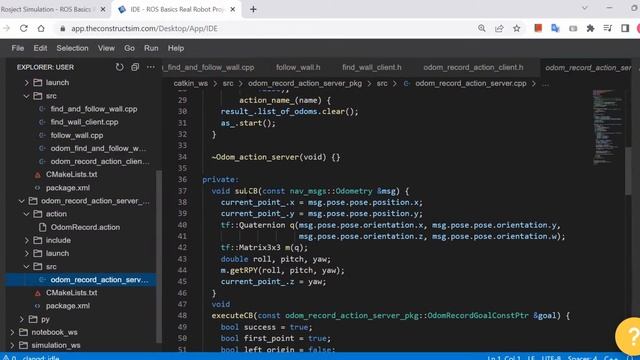Go to browser home page
This screenshot has height=360, width=640.
[41, 28]
